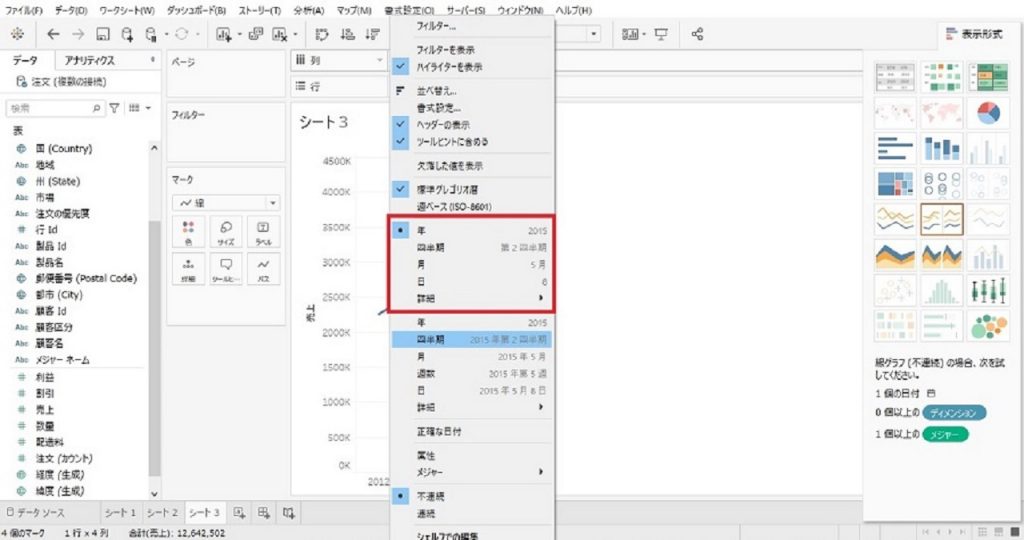Click the new worksheet toolbar icon
This screenshot has height=540, width=1024.
click(x=224, y=34)
